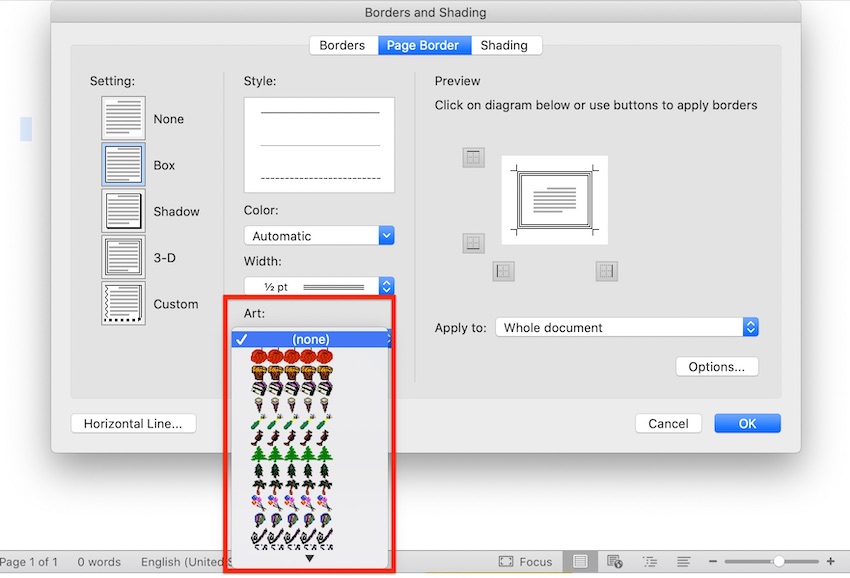Screen dimensions: 850x578
Task: Select the None border setting
Action: [122, 118]
